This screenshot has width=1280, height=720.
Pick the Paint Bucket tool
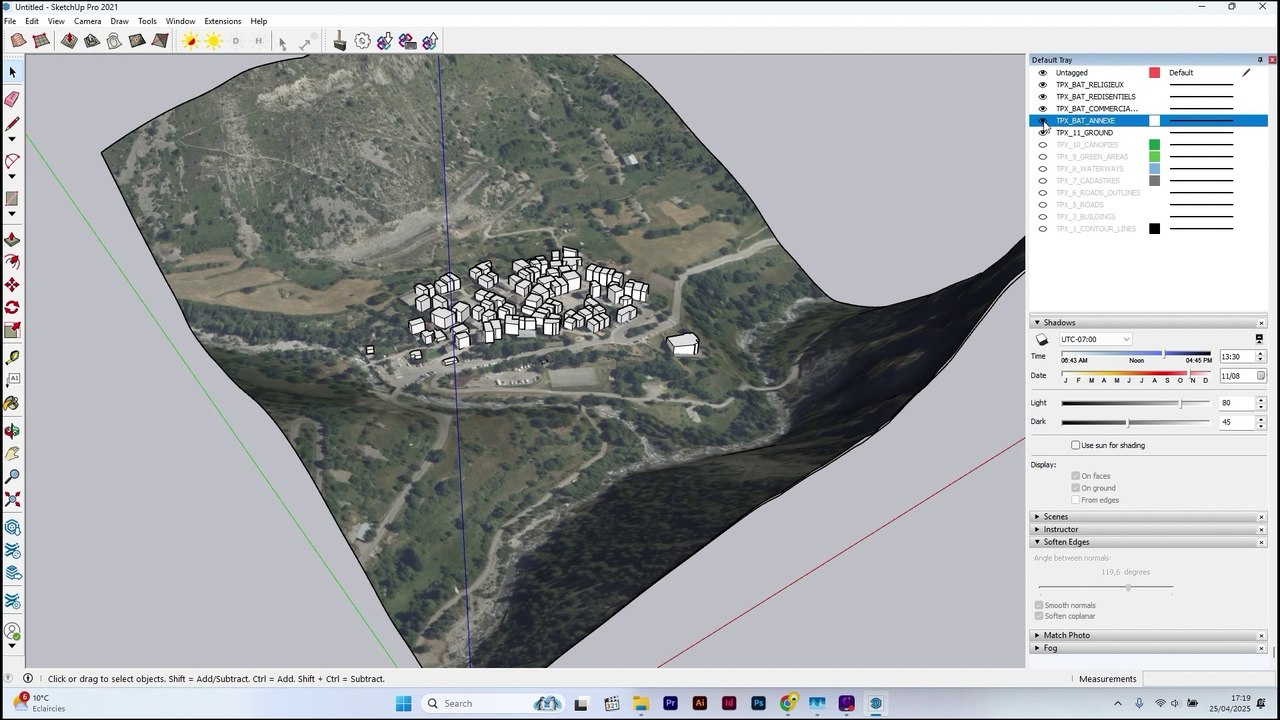12,404
